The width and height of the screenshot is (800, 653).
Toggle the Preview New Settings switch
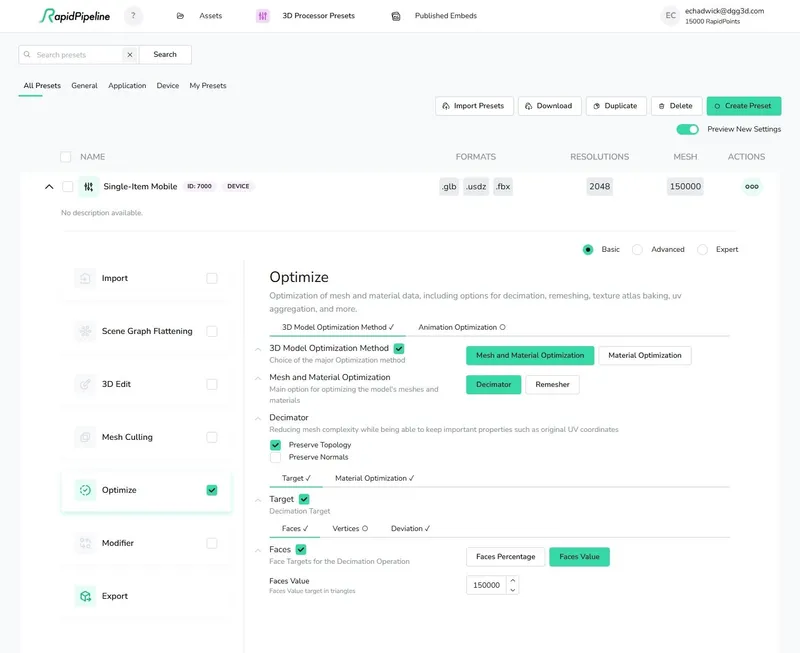[x=687, y=129]
